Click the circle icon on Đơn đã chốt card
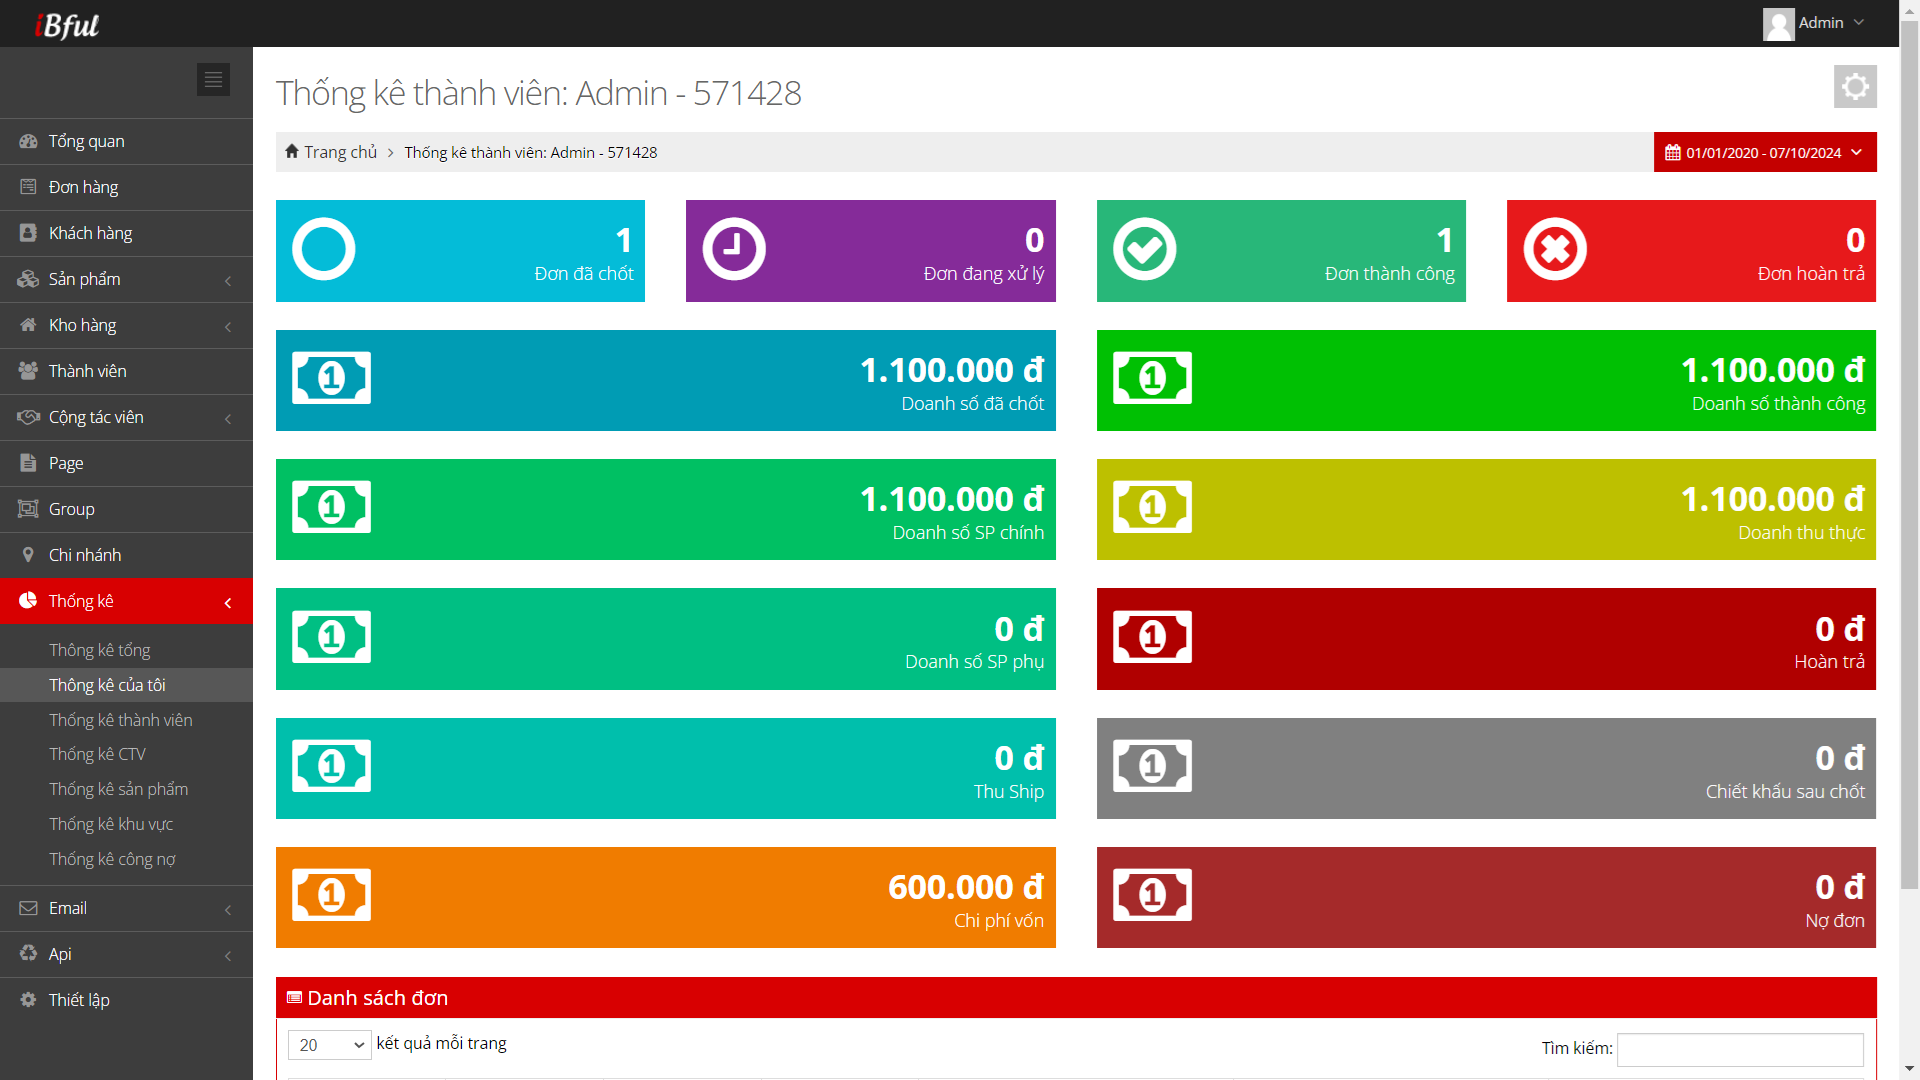 [x=324, y=249]
